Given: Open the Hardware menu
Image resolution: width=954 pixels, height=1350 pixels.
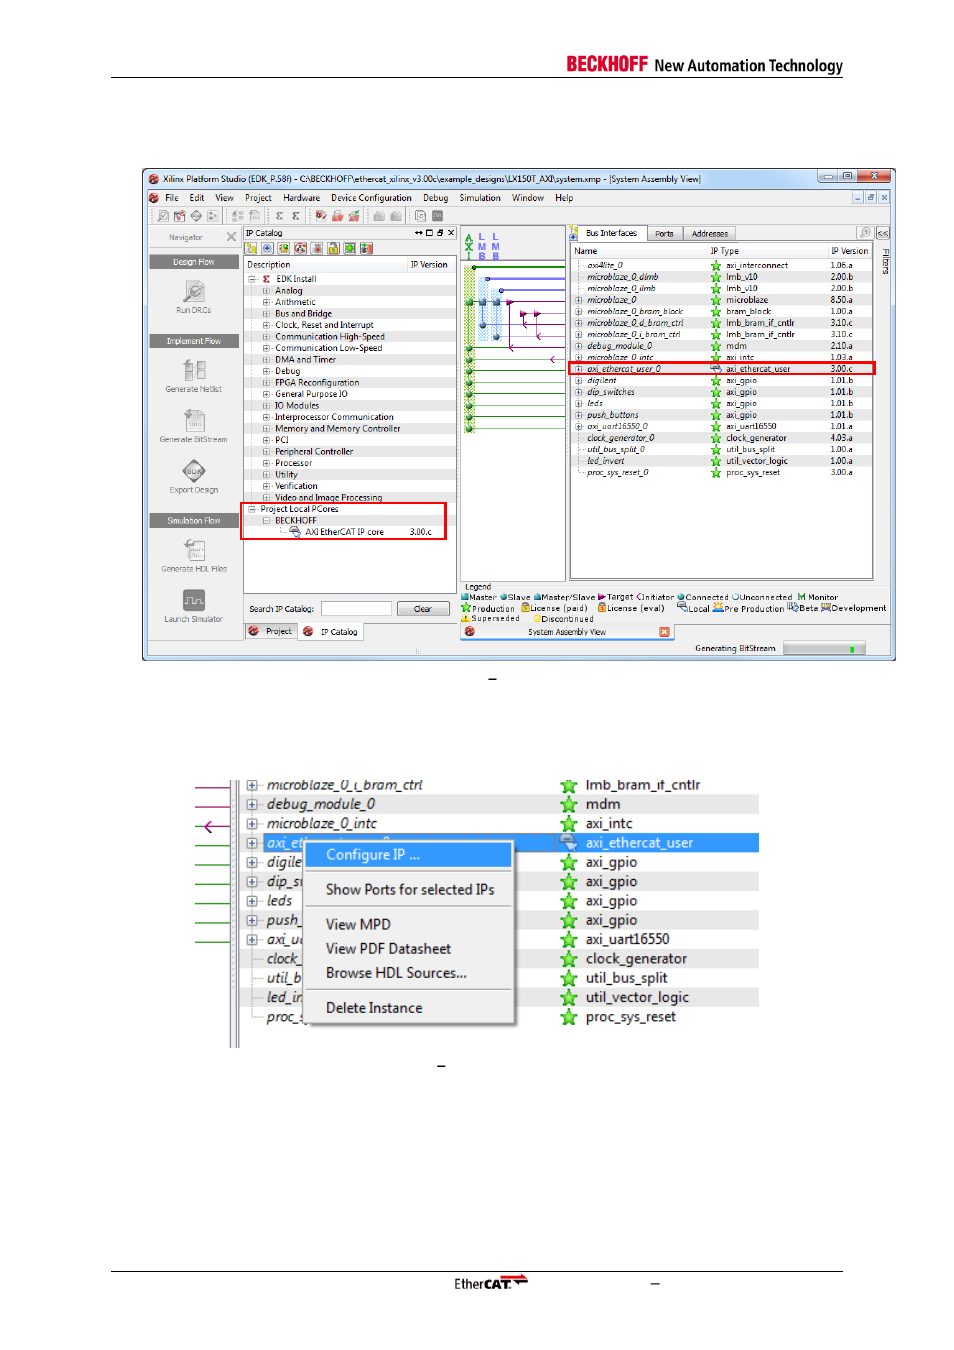Looking at the screenshot, I should (x=302, y=198).
